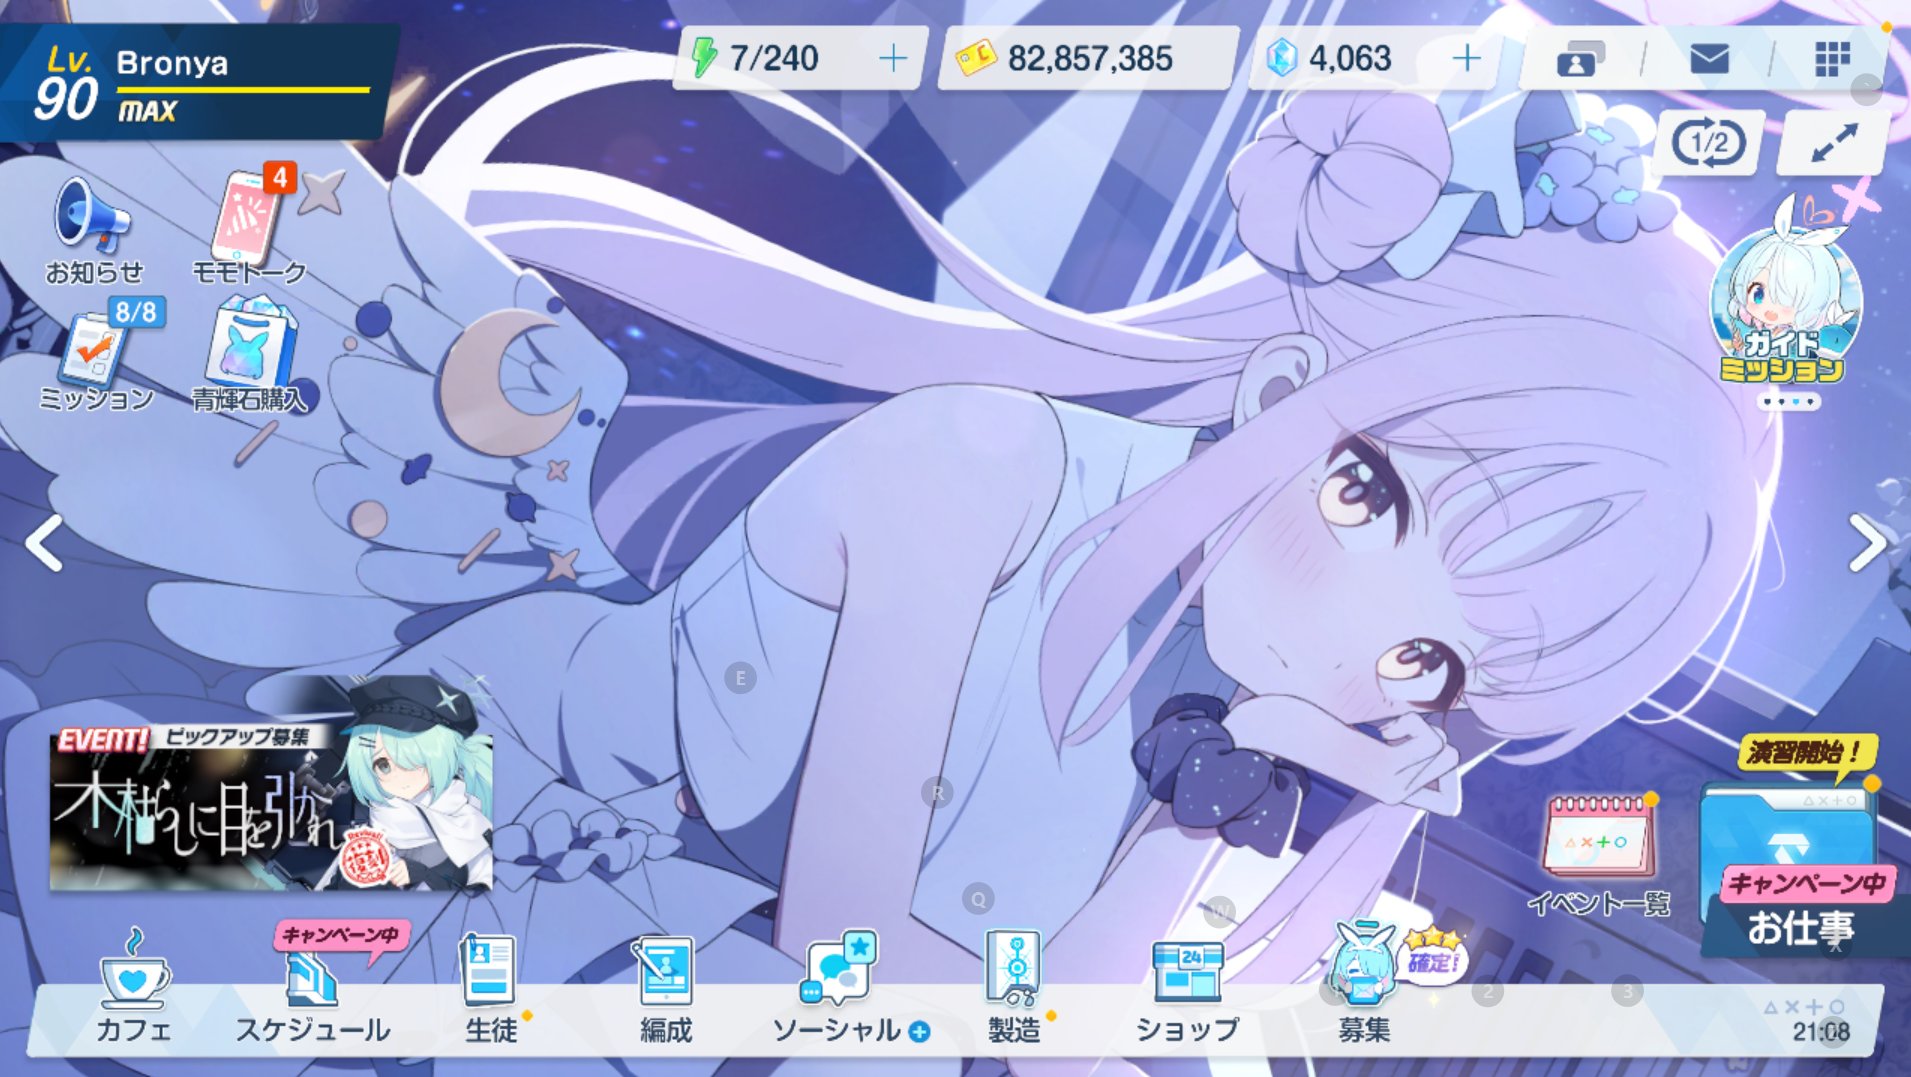1911x1077 pixels.
Task: Open the mailbox envelope icon
Action: [x=1709, y=60]
